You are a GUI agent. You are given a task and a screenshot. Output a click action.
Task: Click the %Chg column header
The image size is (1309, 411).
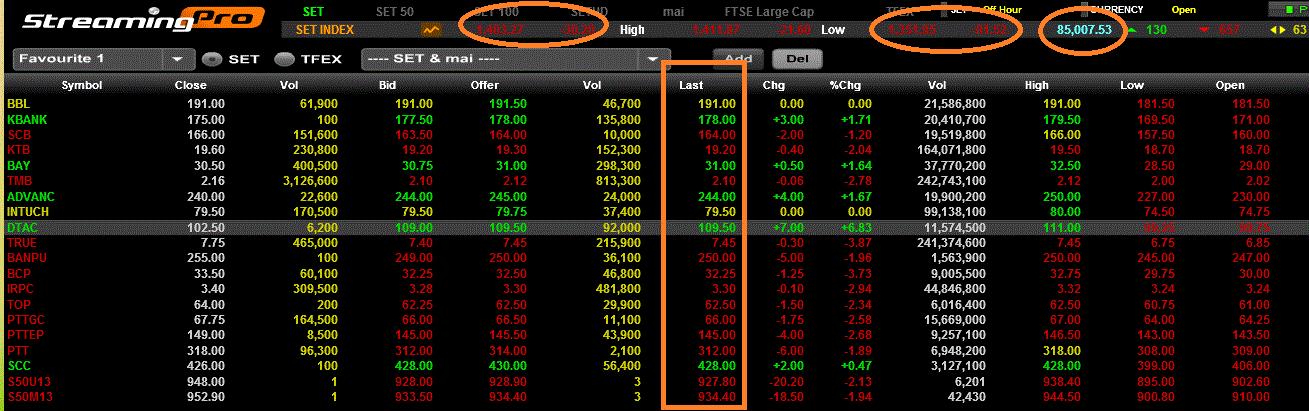tap(844, 85)
